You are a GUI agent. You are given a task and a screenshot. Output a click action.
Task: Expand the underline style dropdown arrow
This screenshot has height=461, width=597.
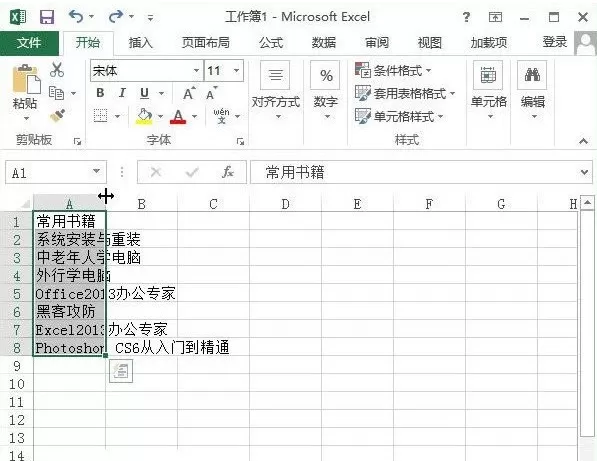[x=161, y=93]
